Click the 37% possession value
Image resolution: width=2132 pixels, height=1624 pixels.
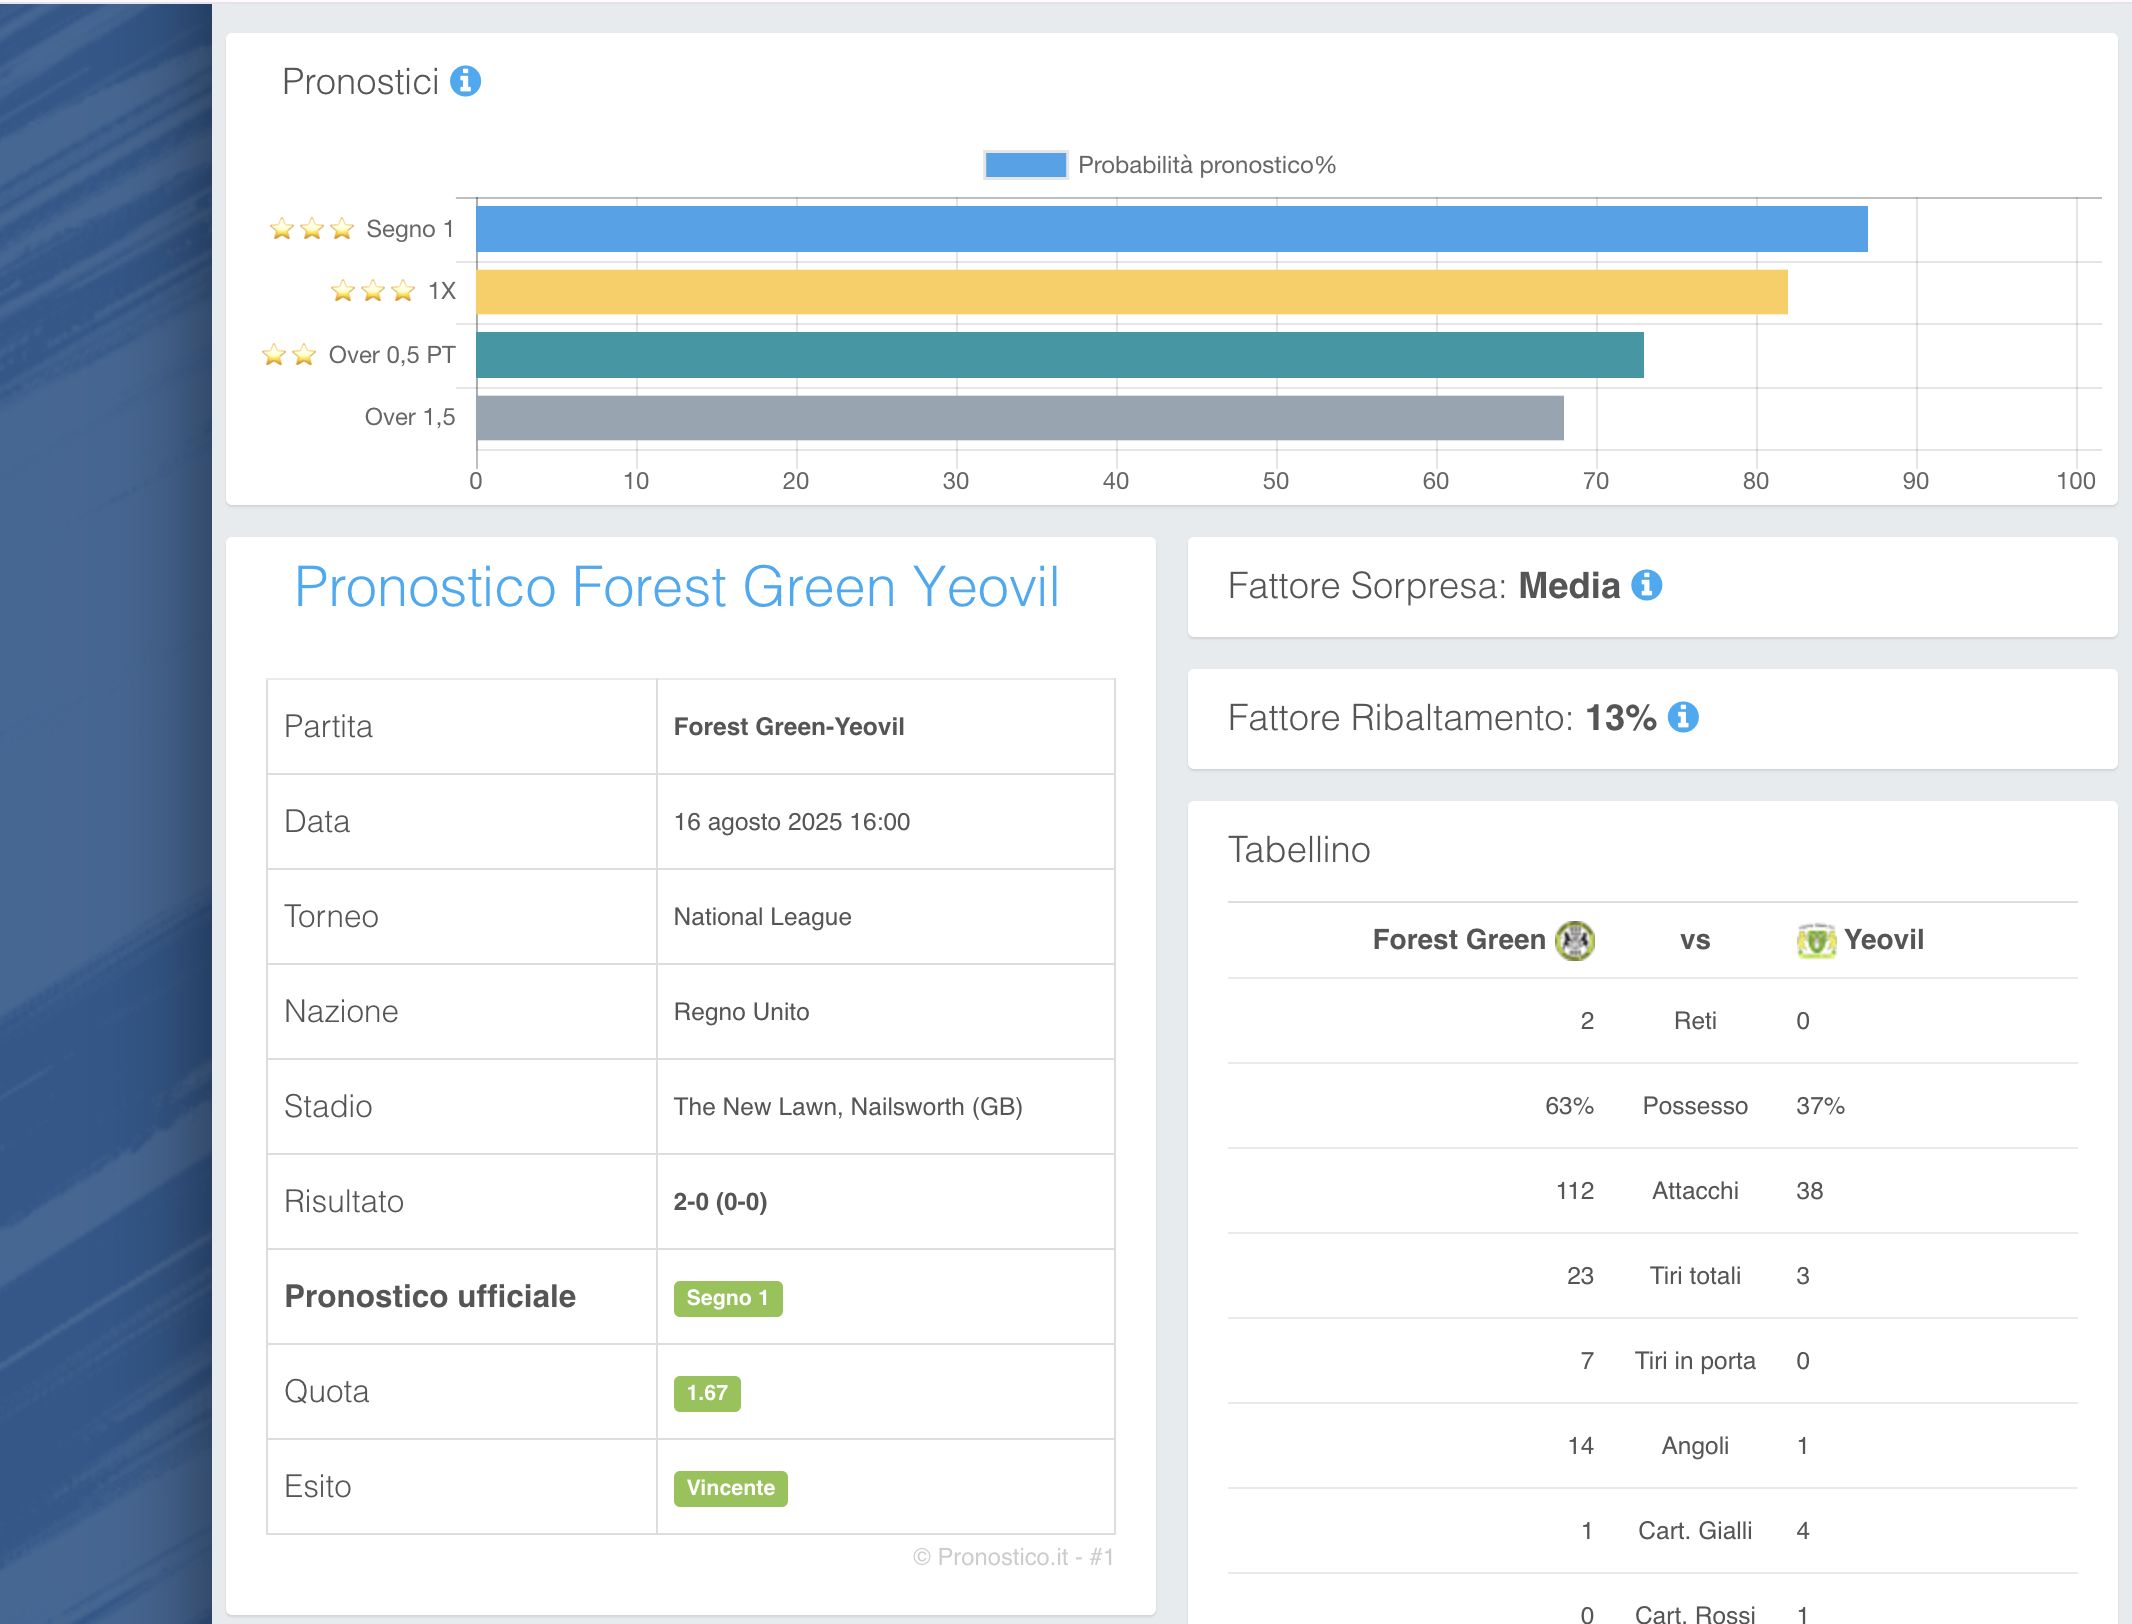tap(1820, 1106)
